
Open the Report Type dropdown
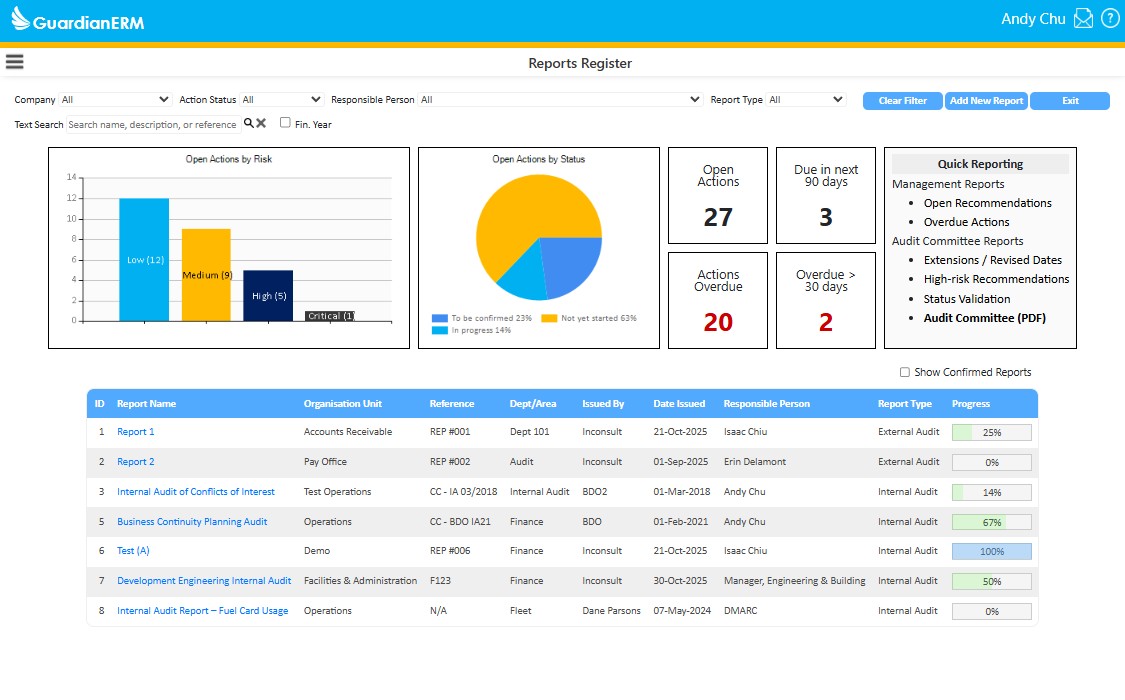click(x=806, y=100)
